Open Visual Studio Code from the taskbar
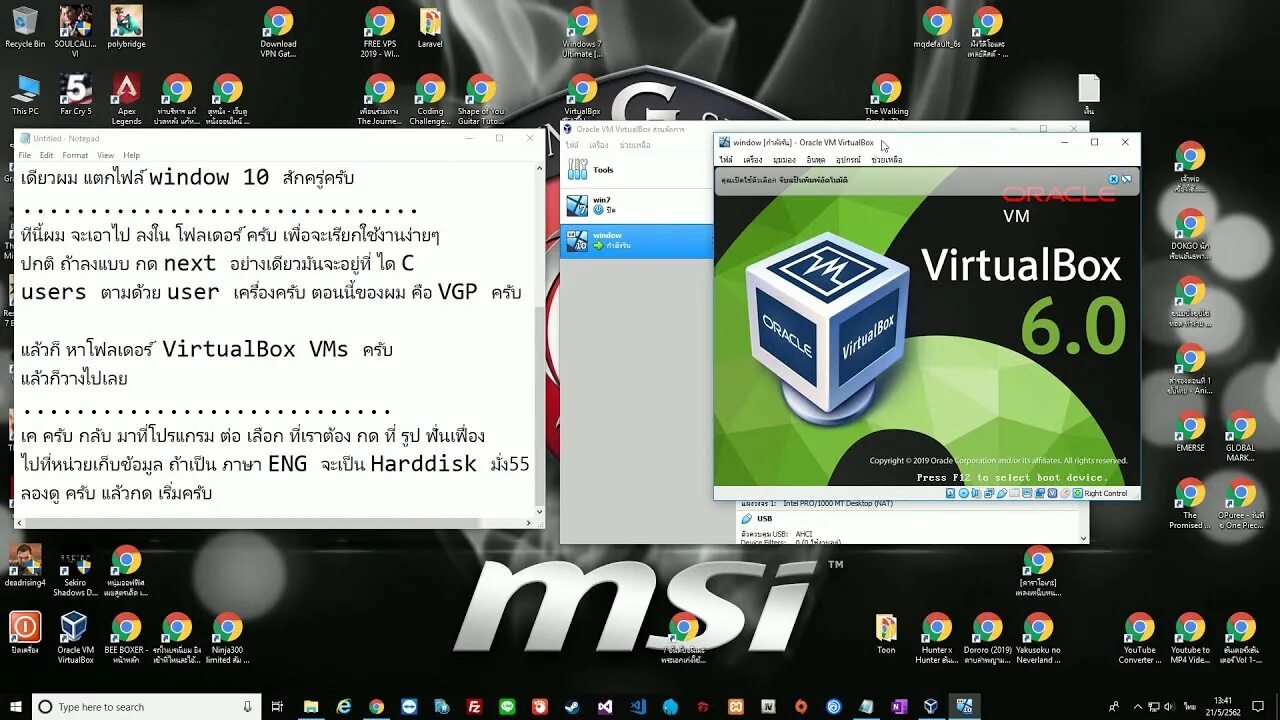Screen dimensions: 1280x720 [x=638, y=706]
